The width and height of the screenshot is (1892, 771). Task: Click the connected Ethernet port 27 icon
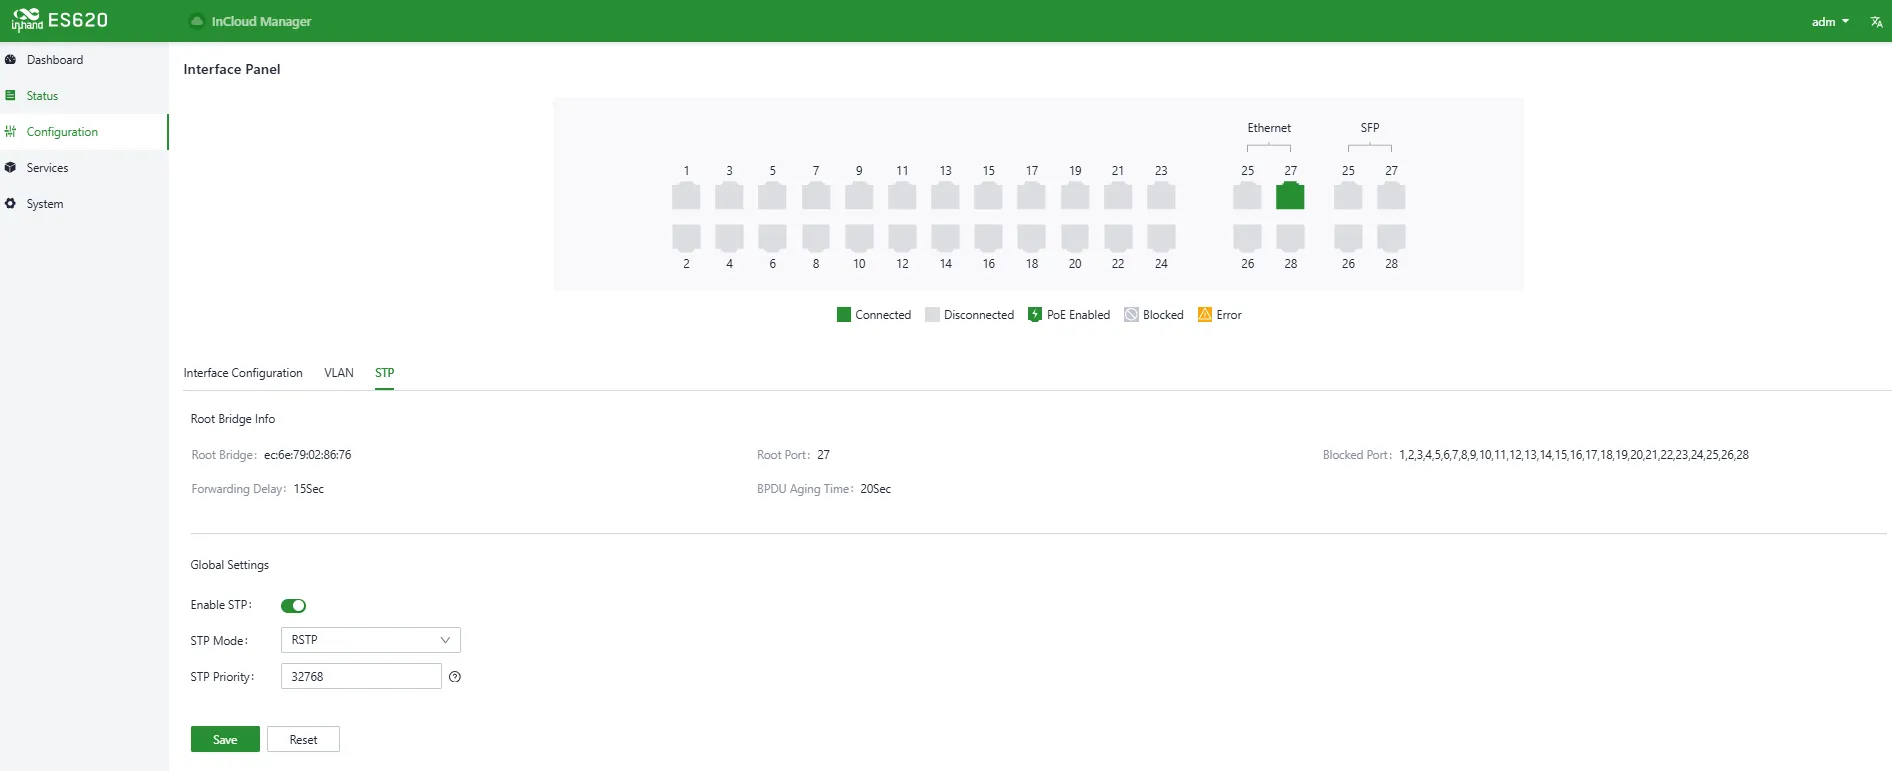1290,196
